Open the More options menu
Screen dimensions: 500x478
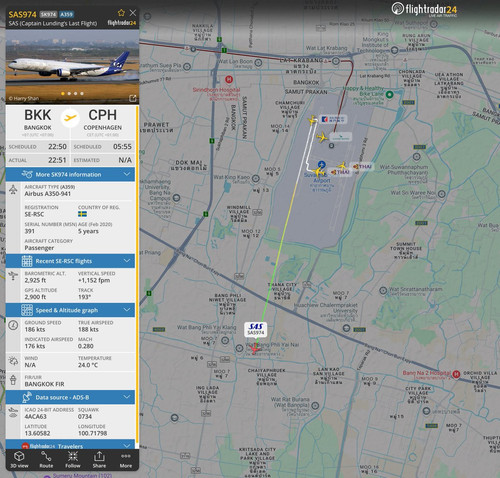point(126,459)
